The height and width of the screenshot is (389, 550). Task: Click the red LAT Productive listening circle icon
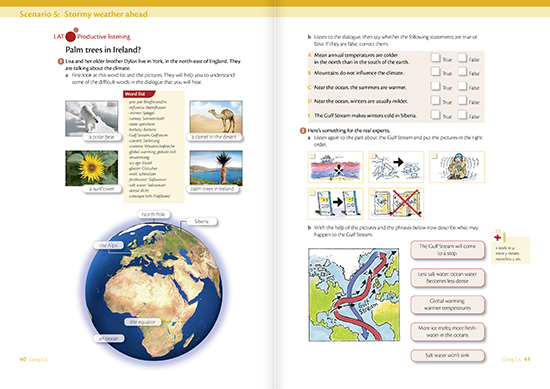pos(71,36)
